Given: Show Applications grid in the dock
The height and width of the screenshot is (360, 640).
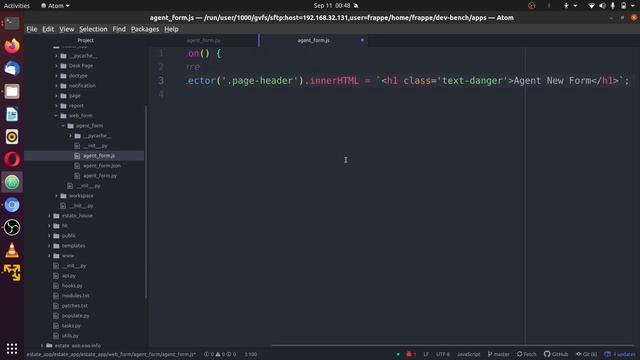Looking at the screenshot, I should coord(12,348).
